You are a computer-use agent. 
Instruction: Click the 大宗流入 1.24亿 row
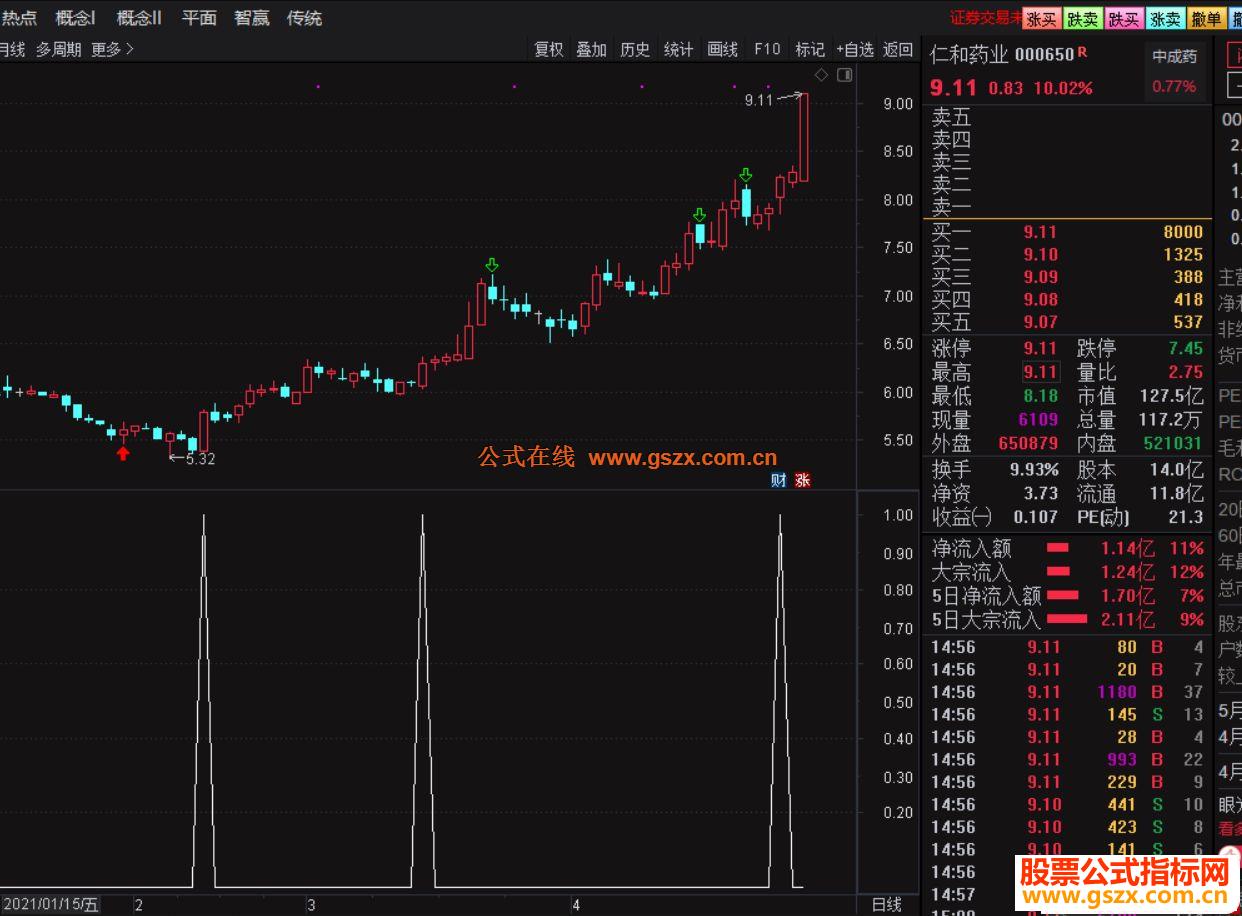tap(1068, 572)
